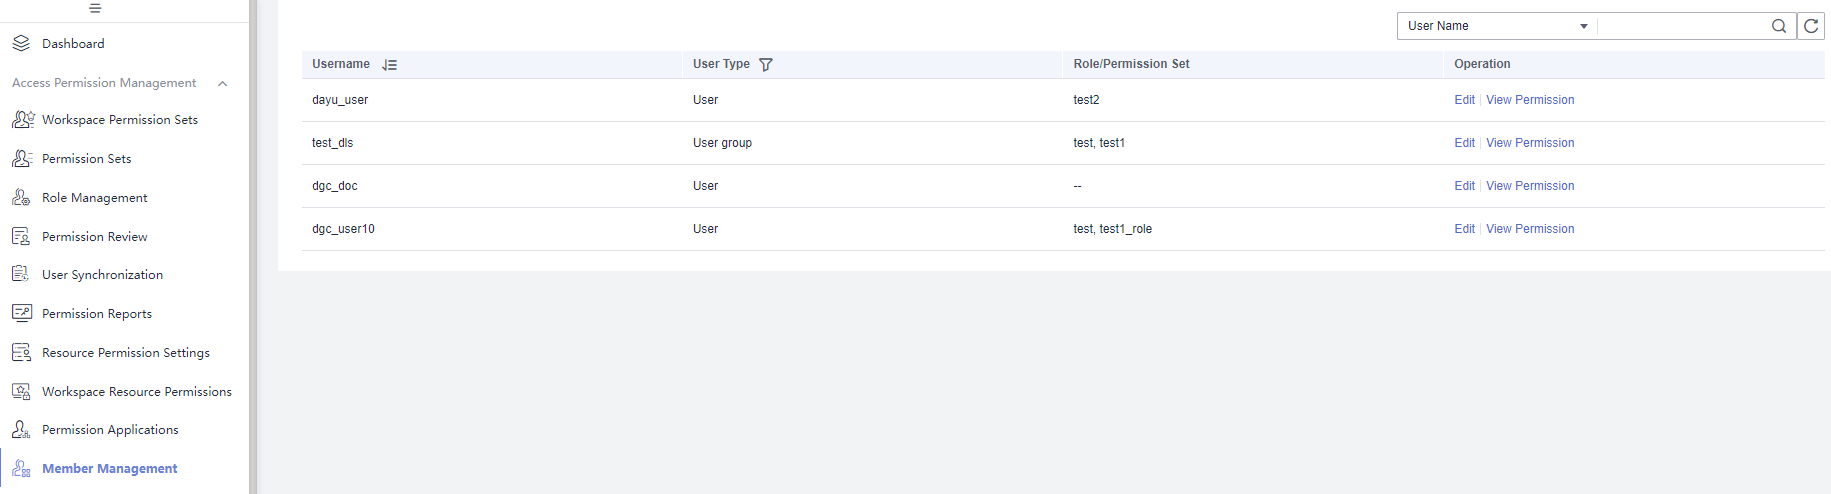Go to User Synchronization page

click(102, 275)
